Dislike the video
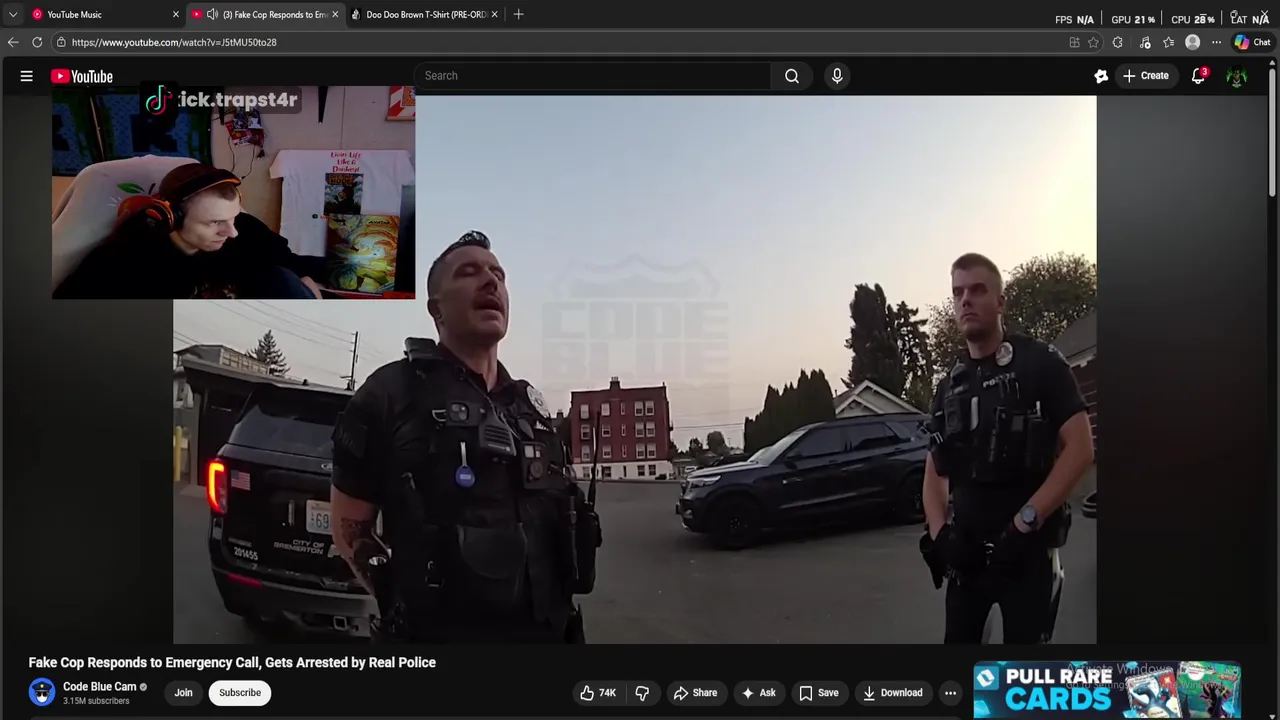Screen dimensions: 1280x720 pyautogui.click(x=642, y=693)
